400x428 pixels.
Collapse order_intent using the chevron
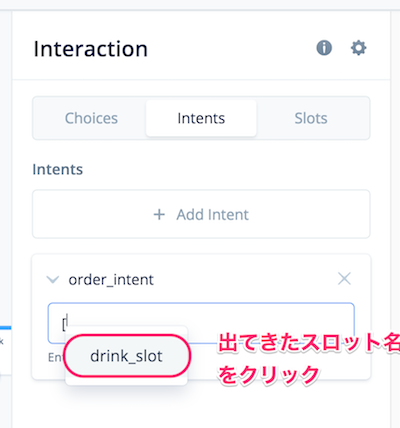click(x=52, y=279)
